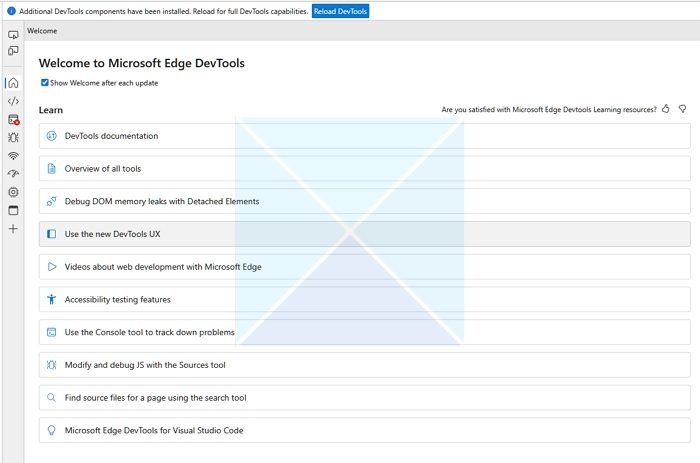
Task: Open the Inspect element tool
Action: point(13,35)
